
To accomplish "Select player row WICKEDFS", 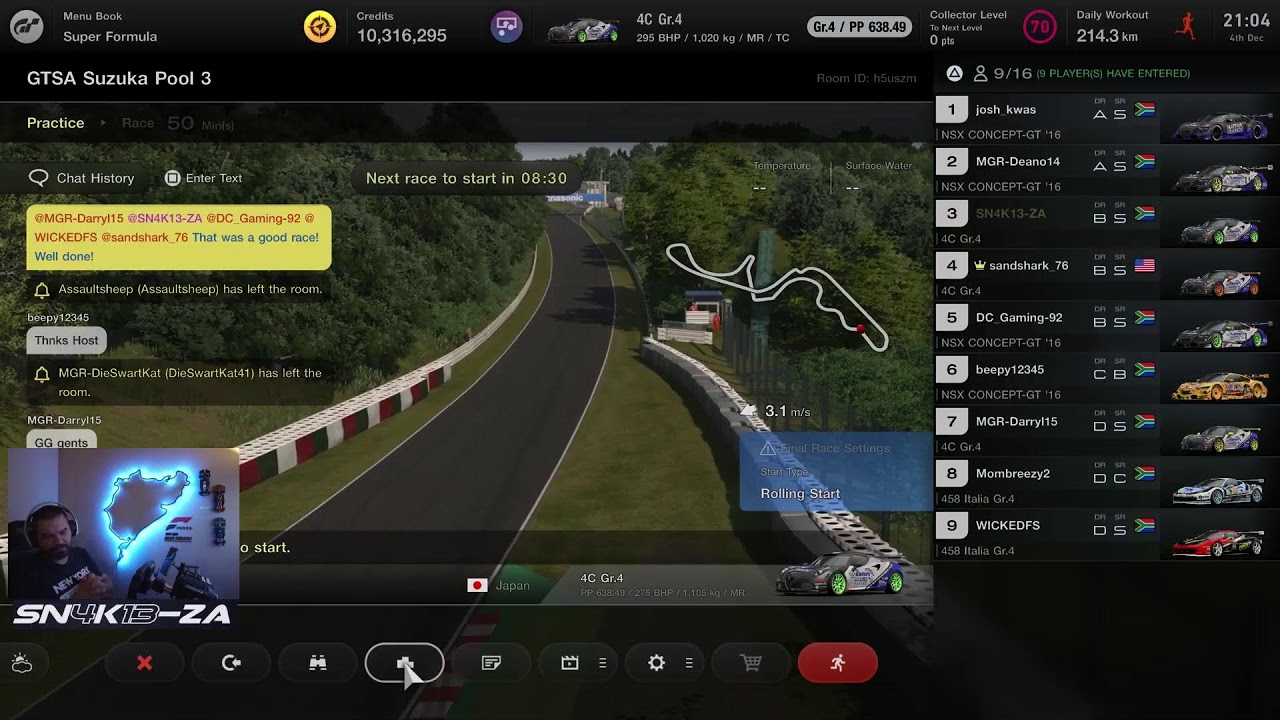I will tap(1107, 535).
